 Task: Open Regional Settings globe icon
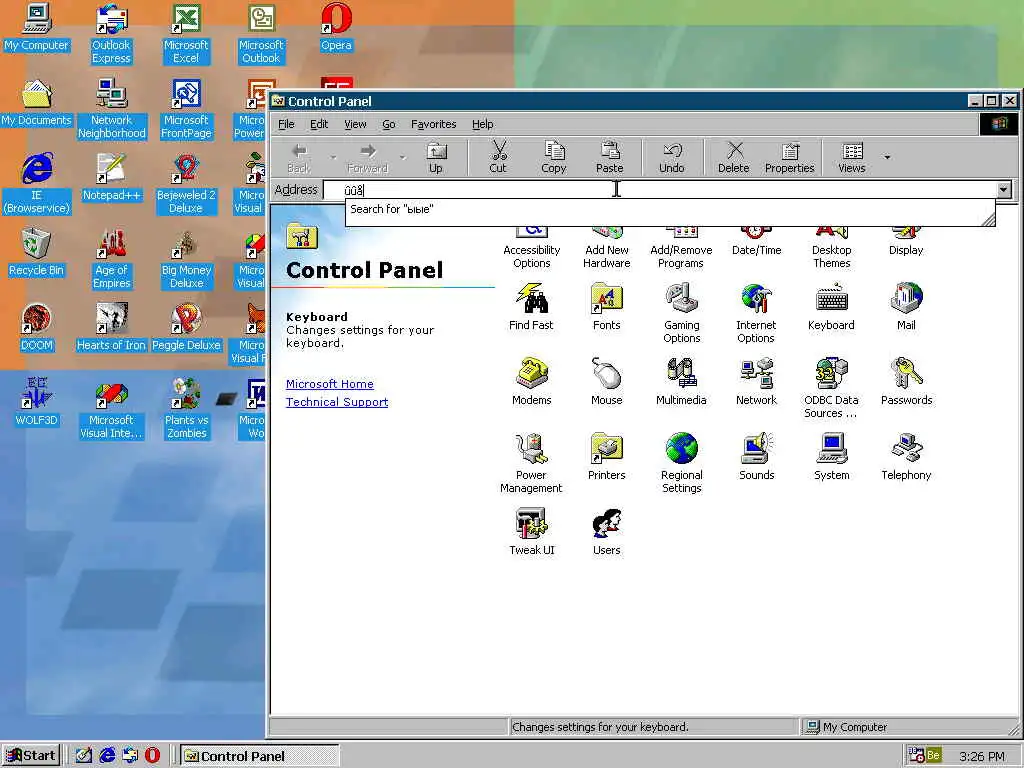(x=681, y=463)
